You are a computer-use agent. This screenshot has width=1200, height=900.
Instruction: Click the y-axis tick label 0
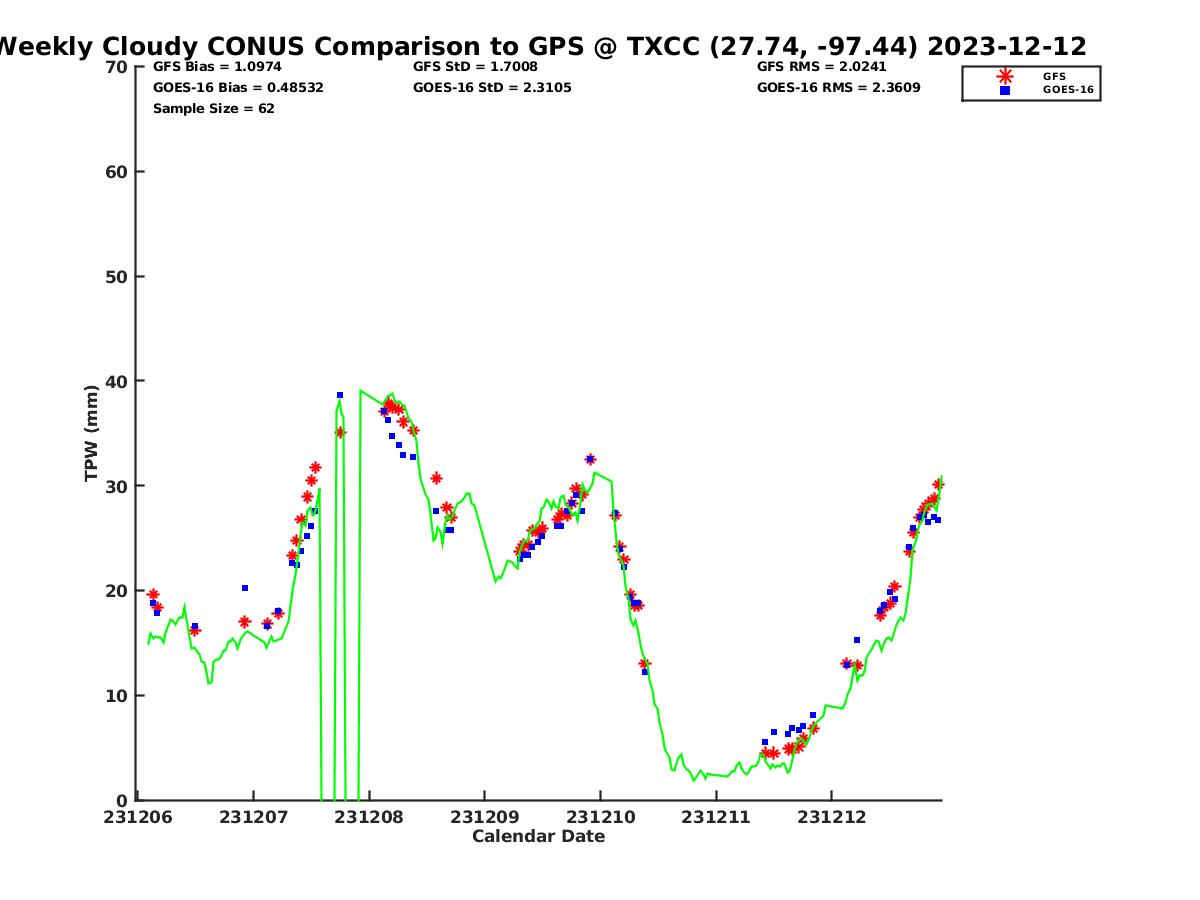point(122,800)
